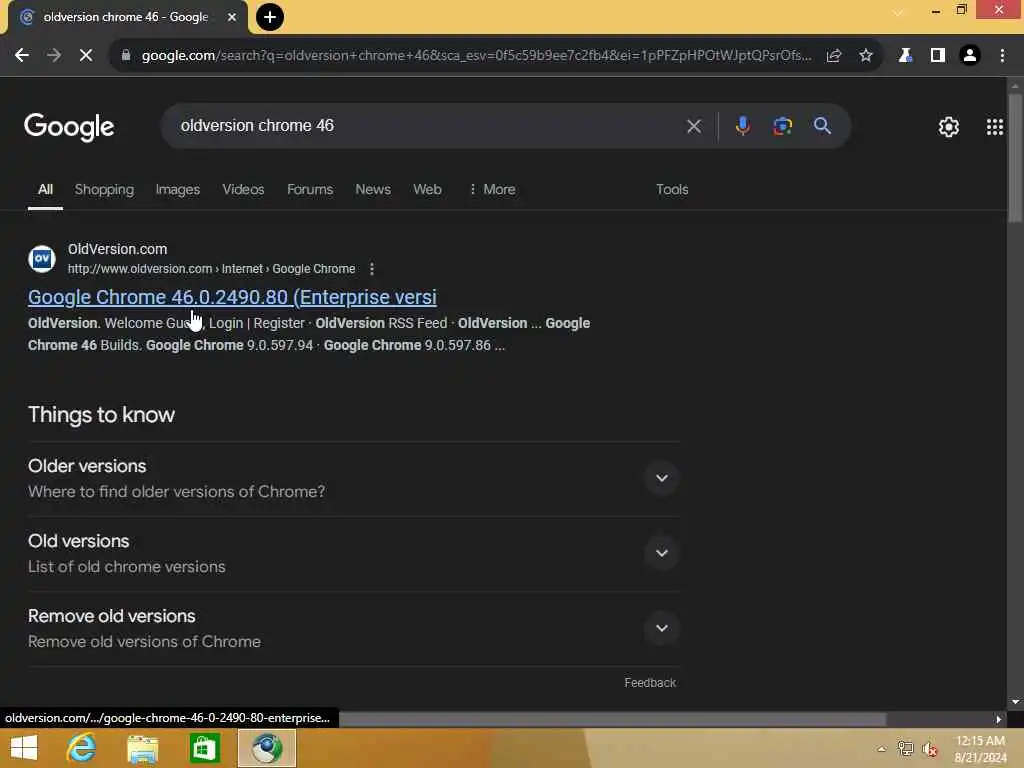The width and height of the screenshot is (1024, 768).
Task: Click the address bar URL
Action: pyautogui.click(x=477, y=56)
